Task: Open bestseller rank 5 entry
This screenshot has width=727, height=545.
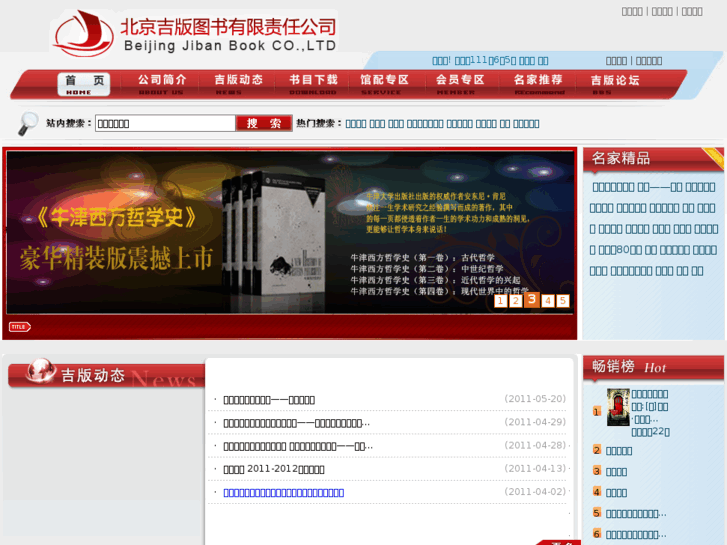Action: tap(636, 513)
